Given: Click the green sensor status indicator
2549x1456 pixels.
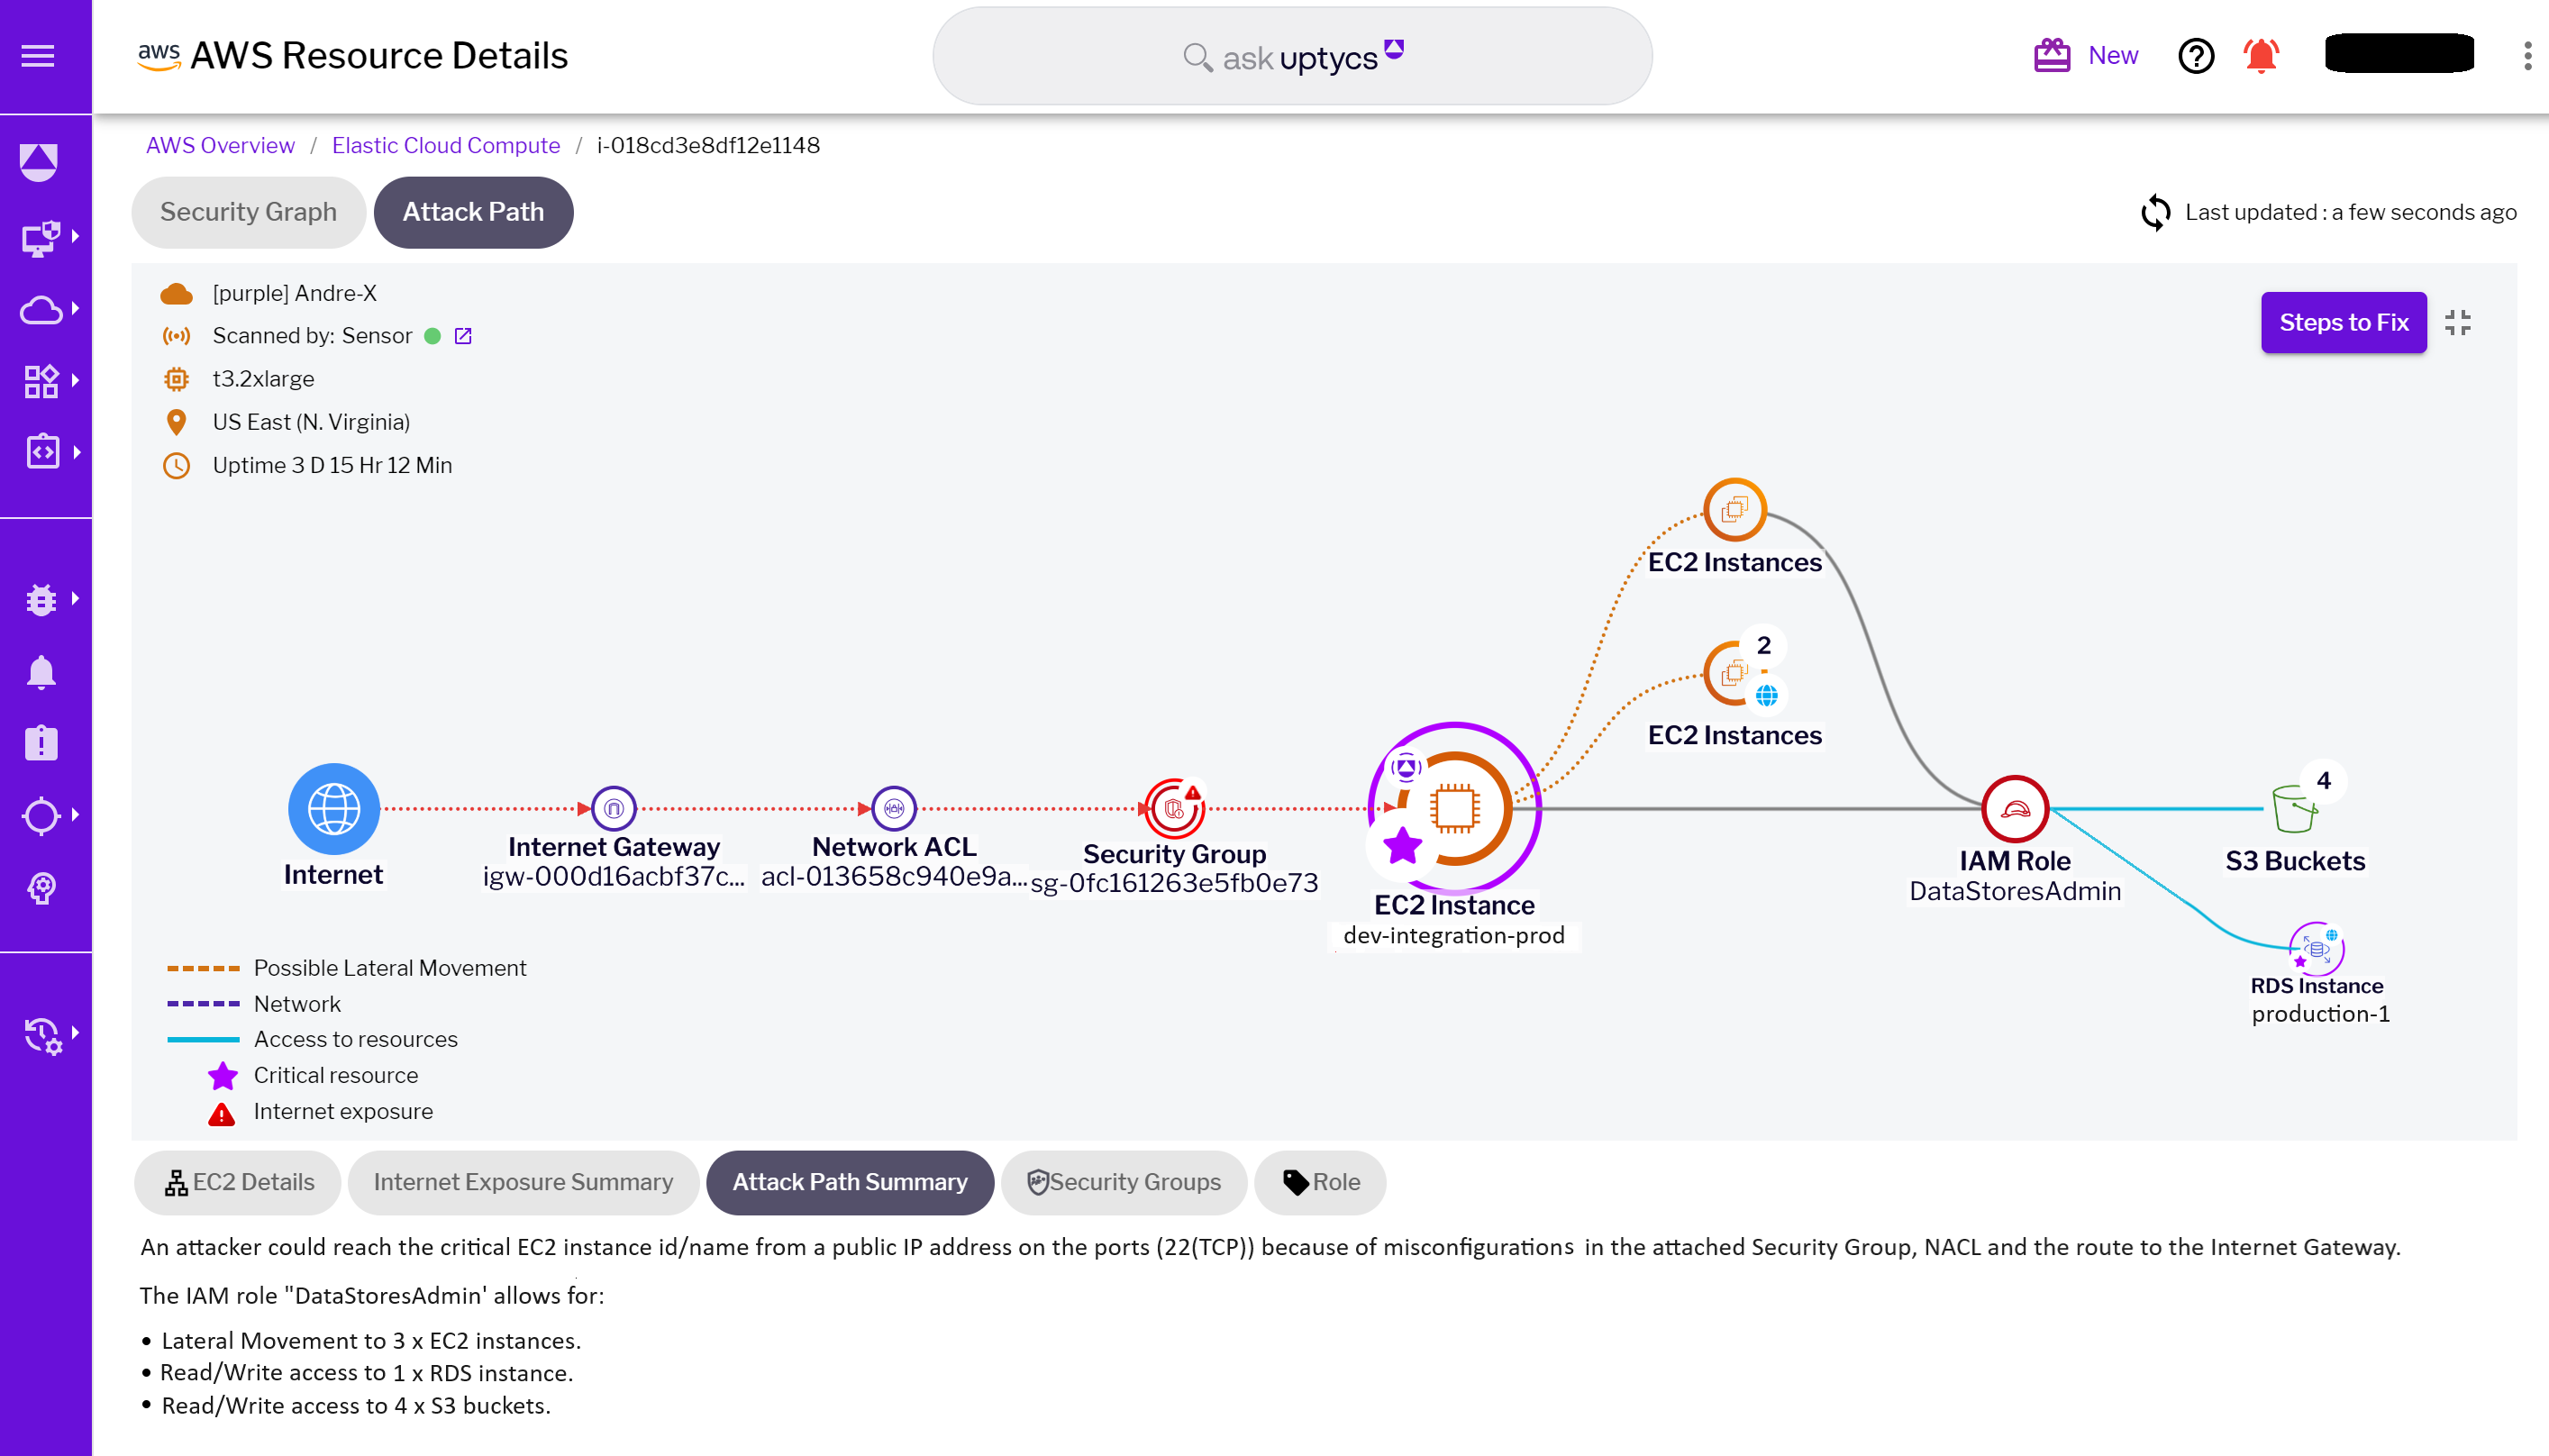Looking at the screenshot, I should [431, 336].
